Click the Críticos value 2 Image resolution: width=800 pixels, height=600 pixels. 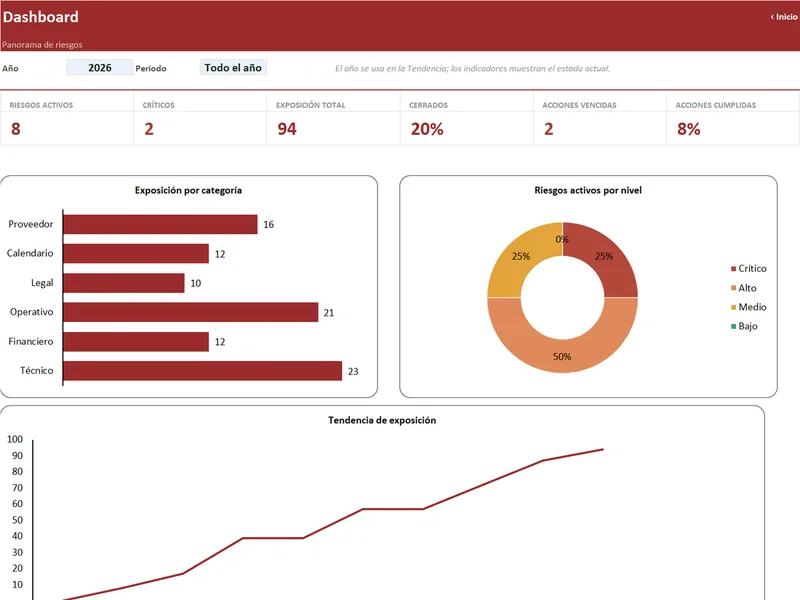(149, 129)
